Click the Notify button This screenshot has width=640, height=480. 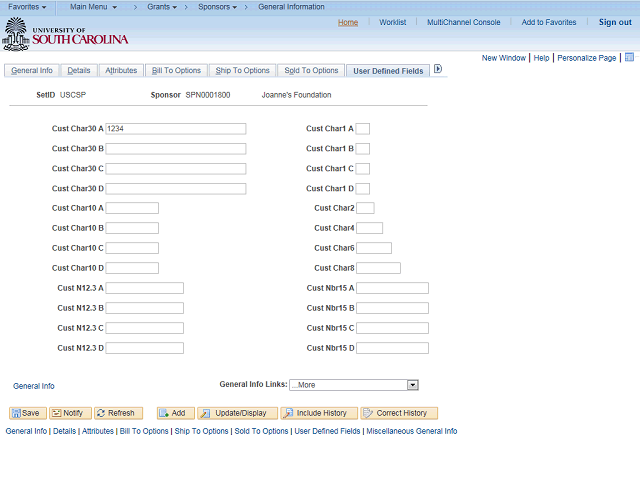69,413
